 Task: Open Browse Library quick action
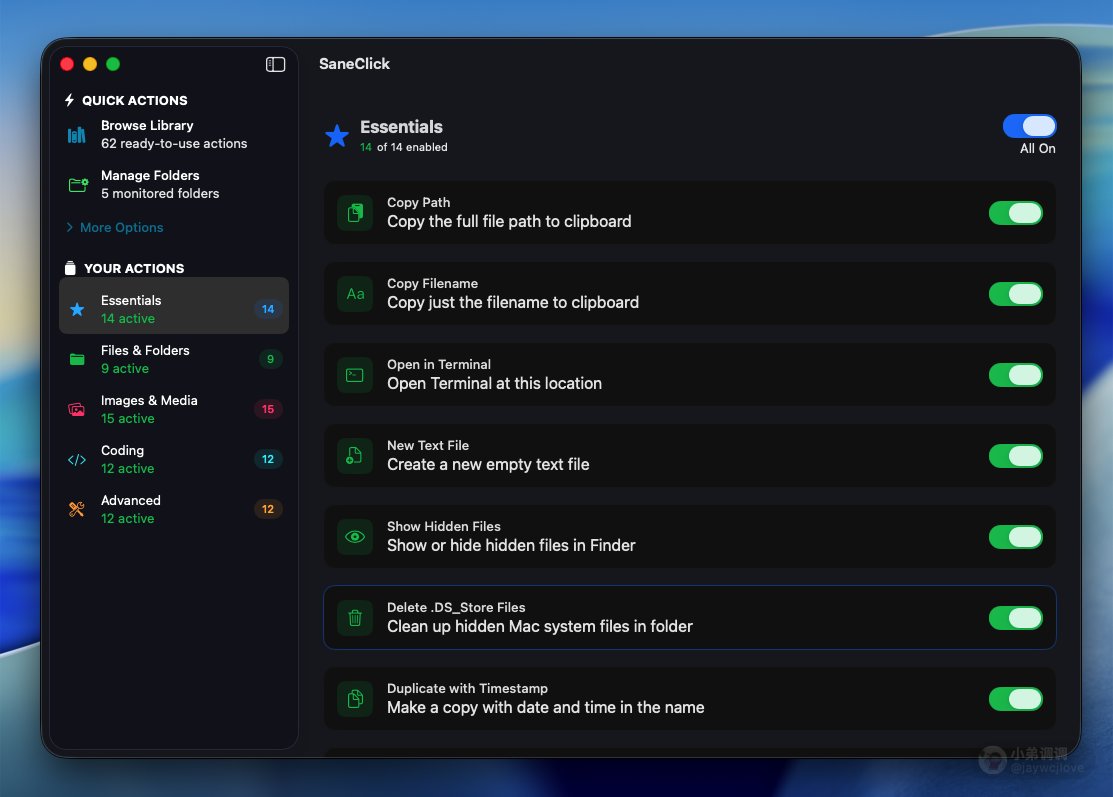174,134
